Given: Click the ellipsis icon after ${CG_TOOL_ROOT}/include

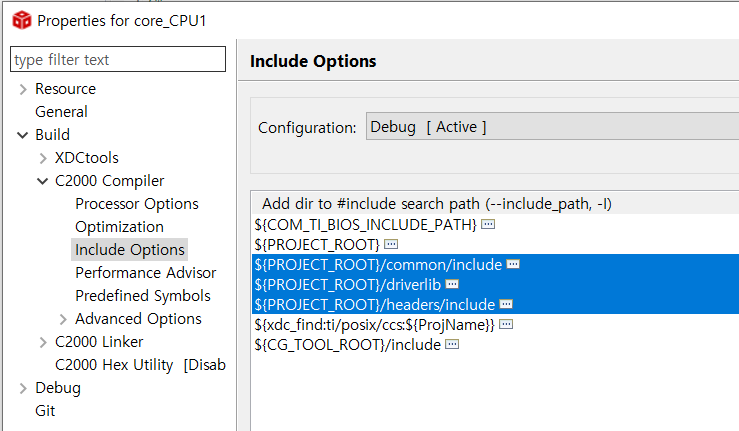Looking at the screenshot, I should click(x=452, y=344).
